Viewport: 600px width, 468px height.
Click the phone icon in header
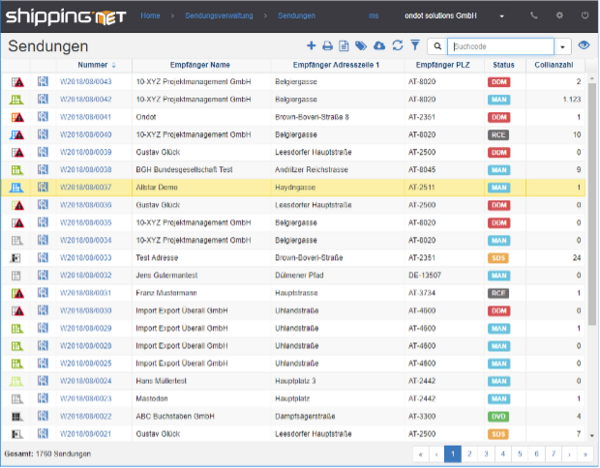click(533, 16)
